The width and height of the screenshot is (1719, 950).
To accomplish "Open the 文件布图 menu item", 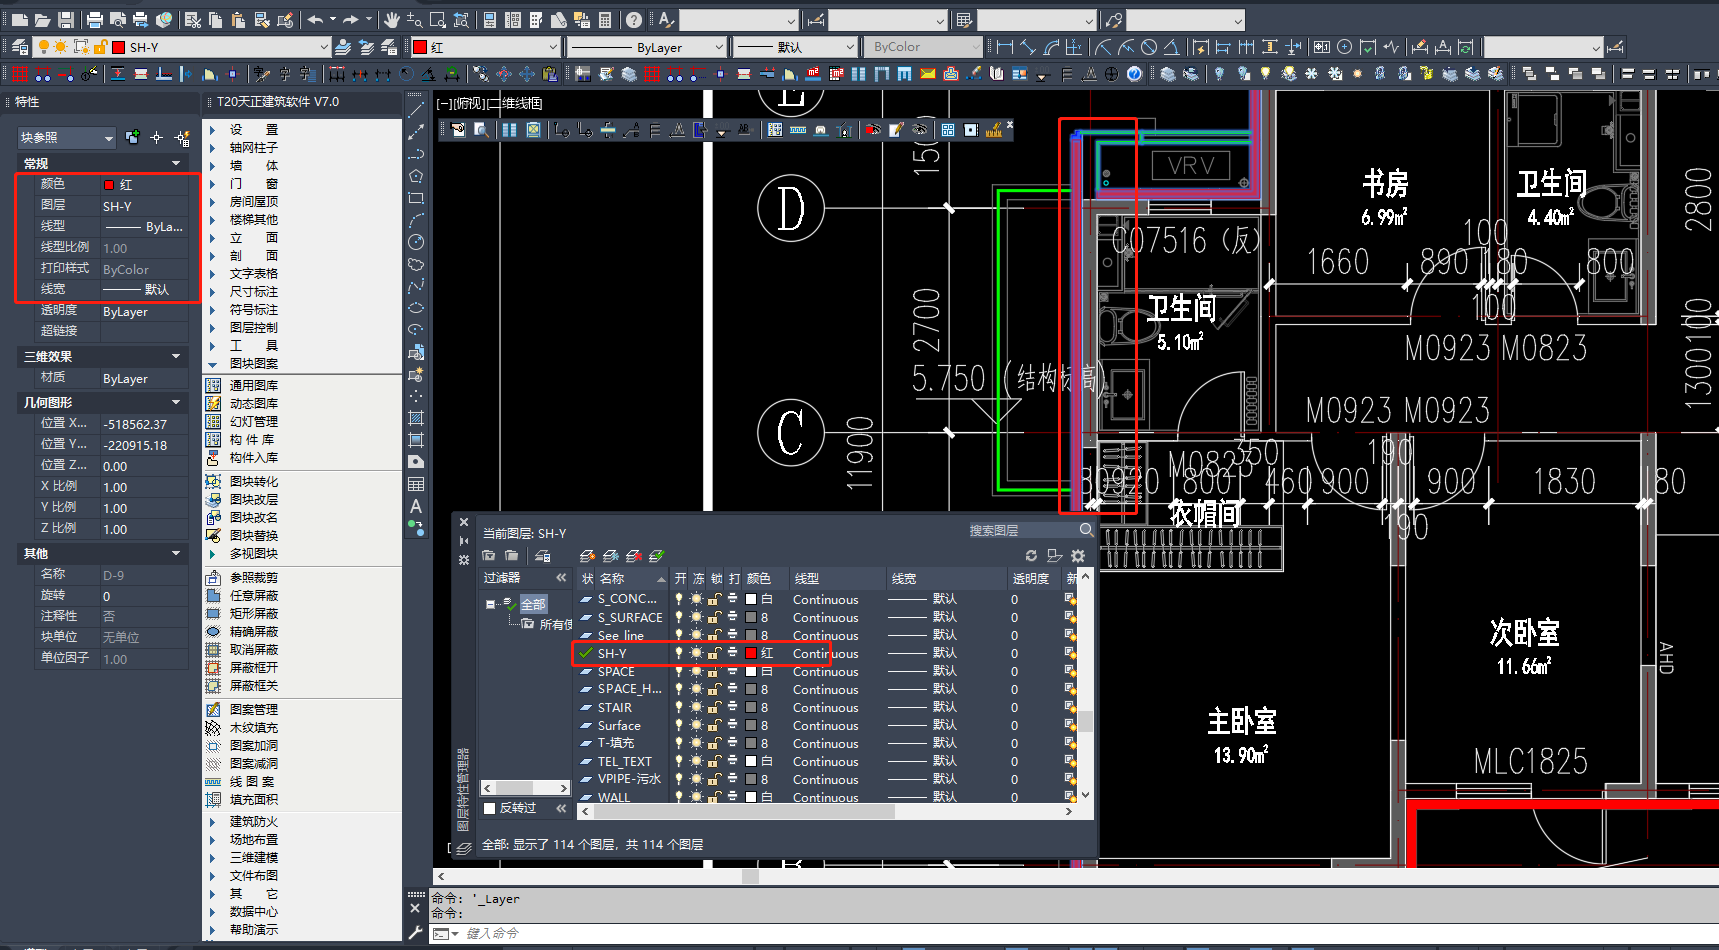I will pyautogui.click(x=254, y=875).
